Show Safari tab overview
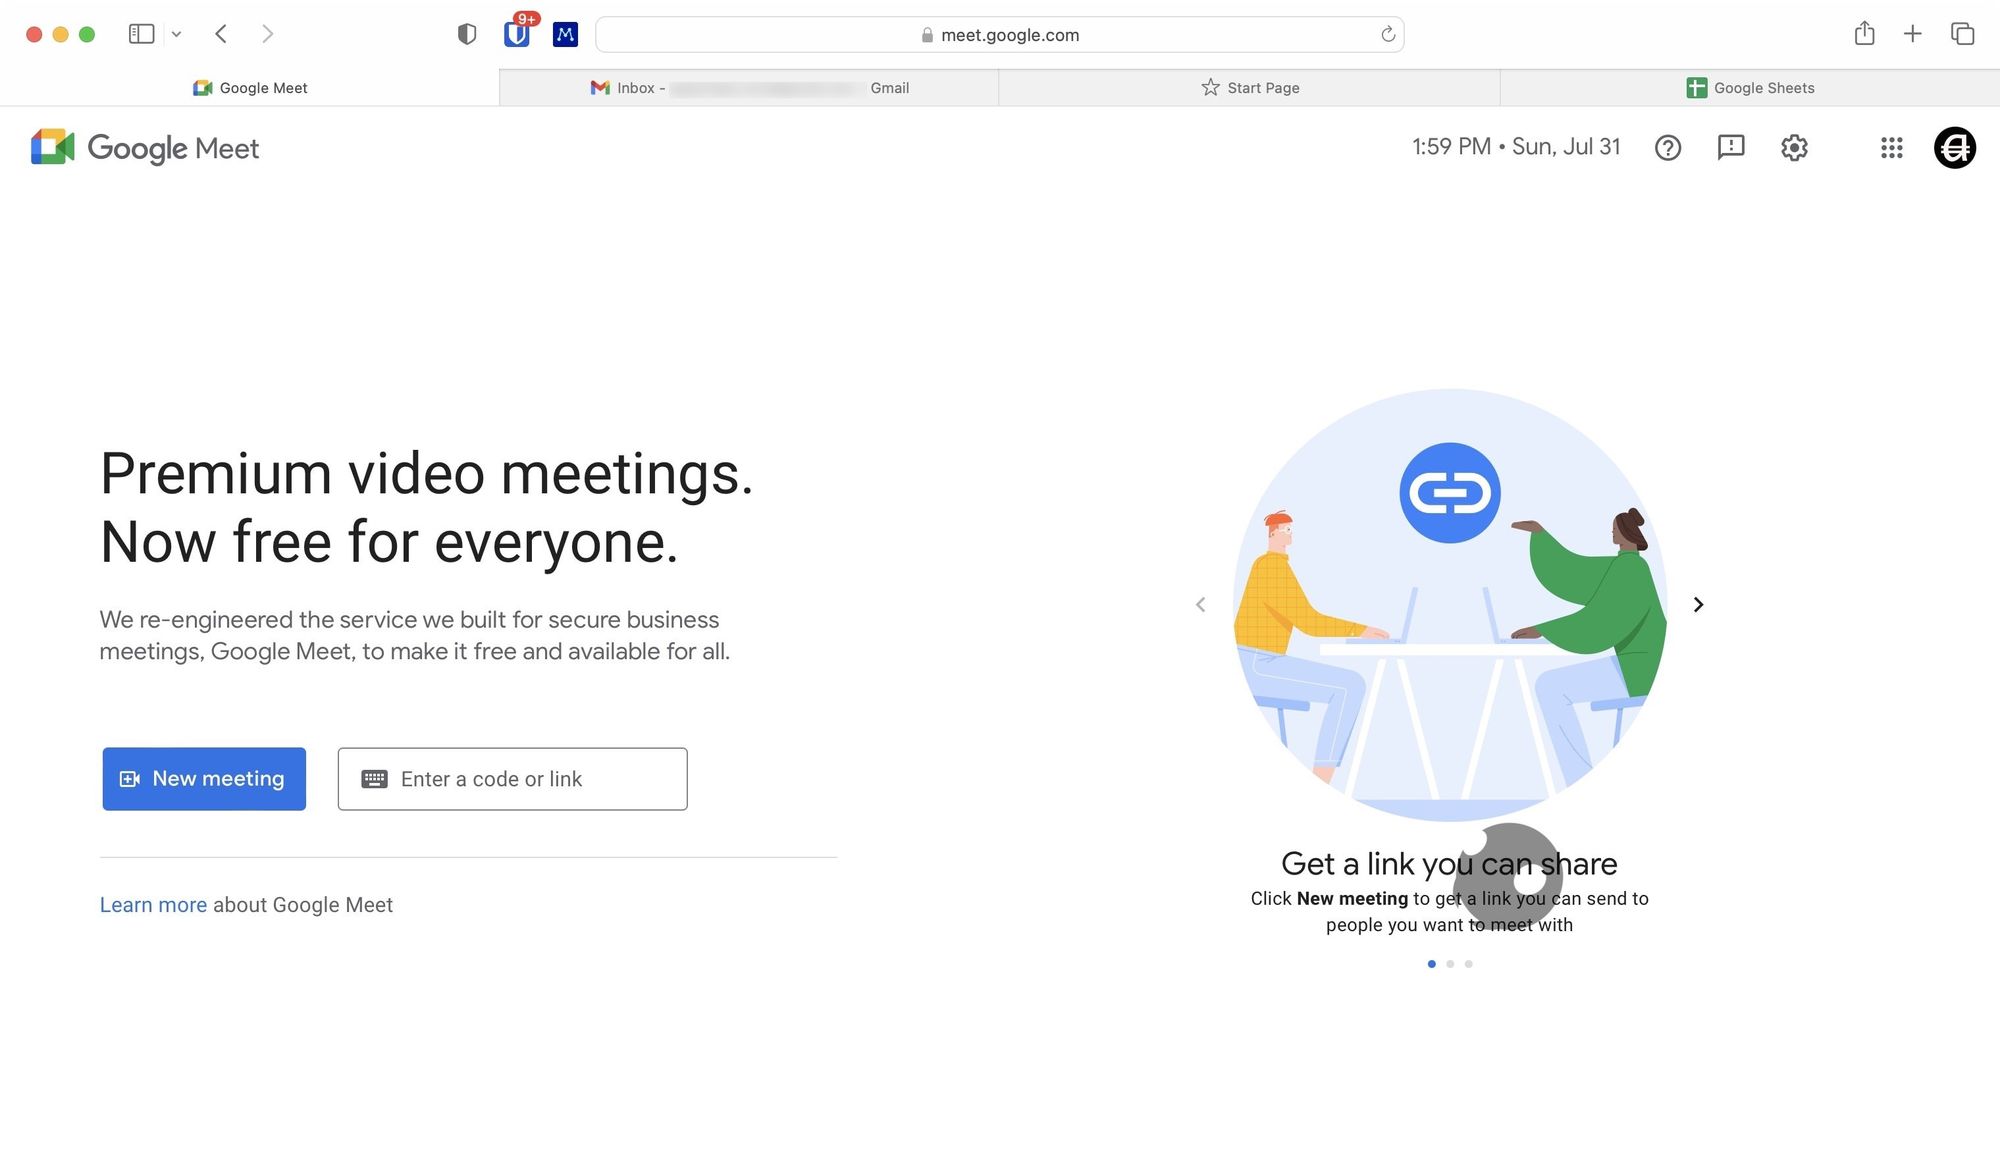Image resolution: width=2000 pixels, height=1171 pixels. tap(1962, 34)
